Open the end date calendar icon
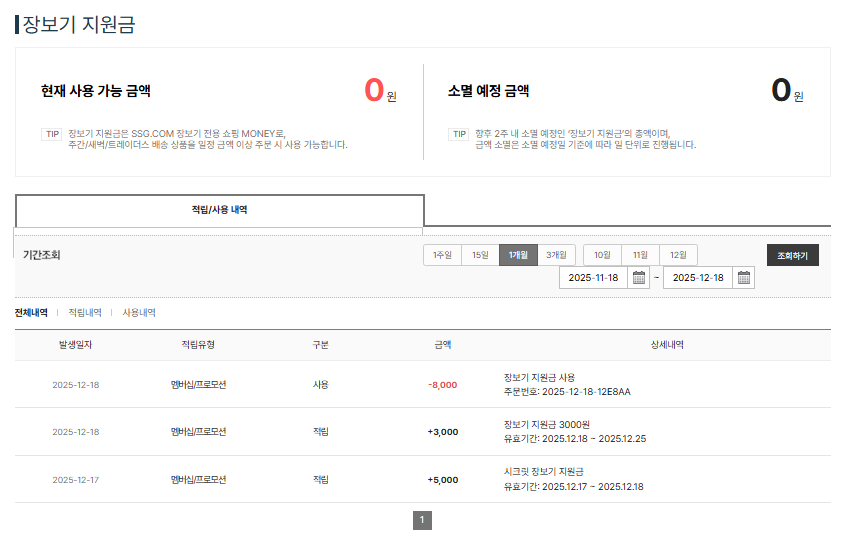The image size is (866, 538). (x=744, y=278)
